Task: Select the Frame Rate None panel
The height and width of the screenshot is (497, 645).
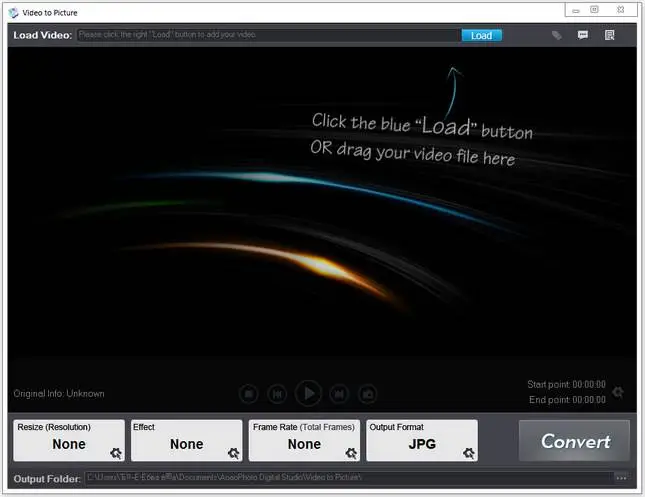Action: pyautogui.click(x=304, y=440)
